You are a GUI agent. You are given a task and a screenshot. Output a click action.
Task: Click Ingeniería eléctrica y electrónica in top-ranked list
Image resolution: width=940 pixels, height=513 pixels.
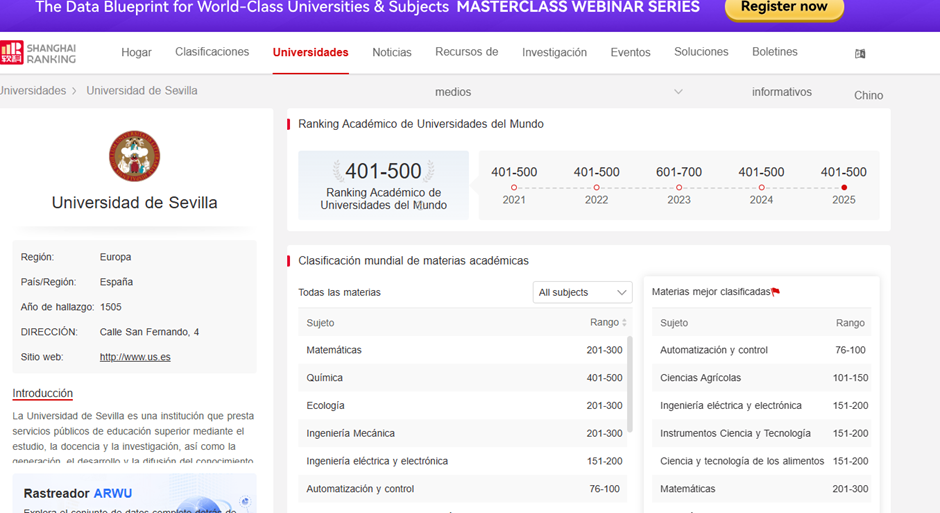(761, 406)
